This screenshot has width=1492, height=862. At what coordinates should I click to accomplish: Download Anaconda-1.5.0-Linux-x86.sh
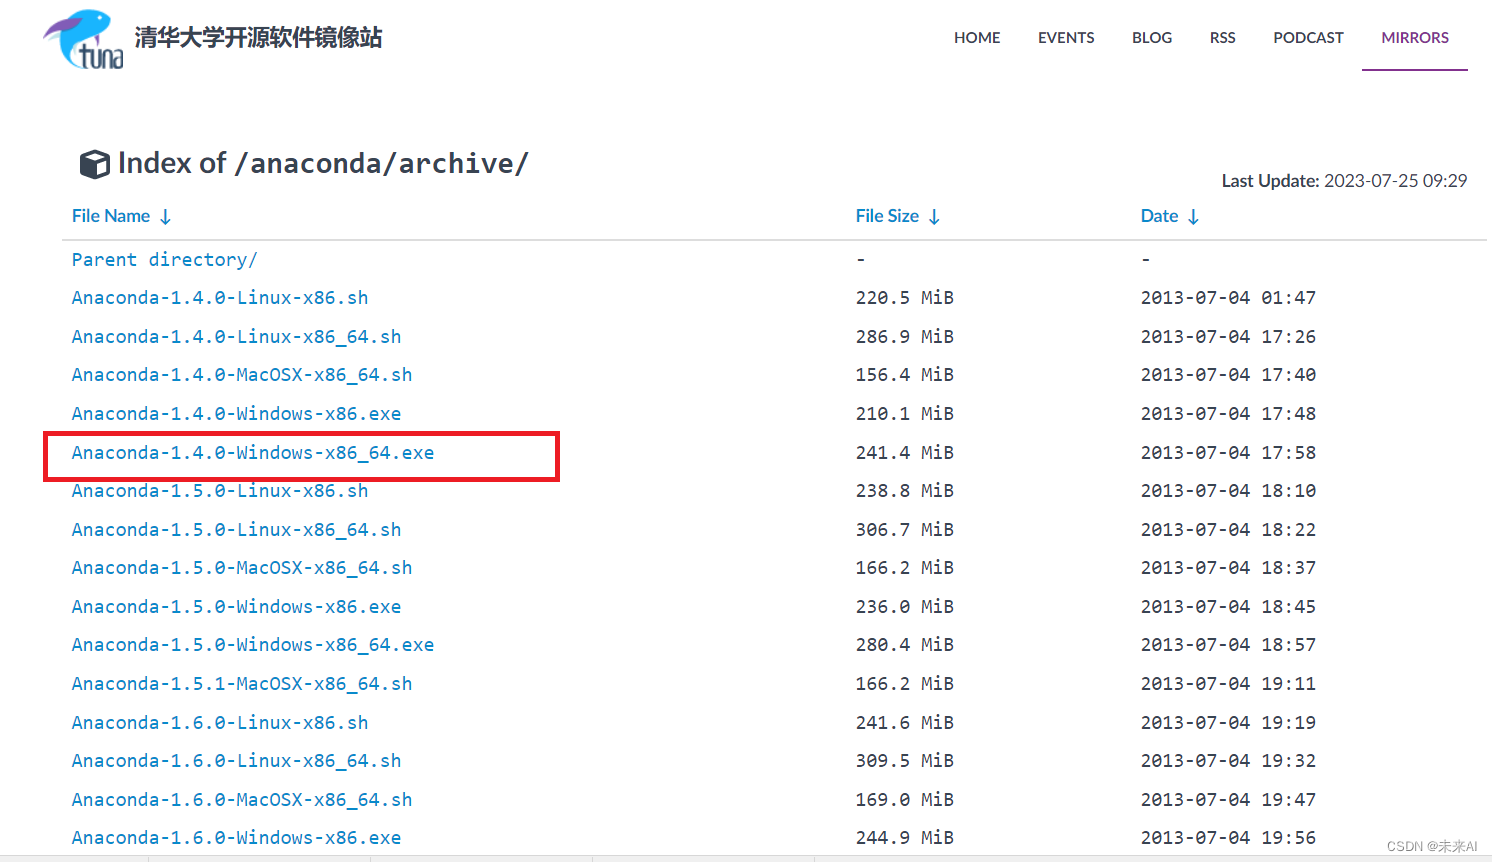pos(220,491)
